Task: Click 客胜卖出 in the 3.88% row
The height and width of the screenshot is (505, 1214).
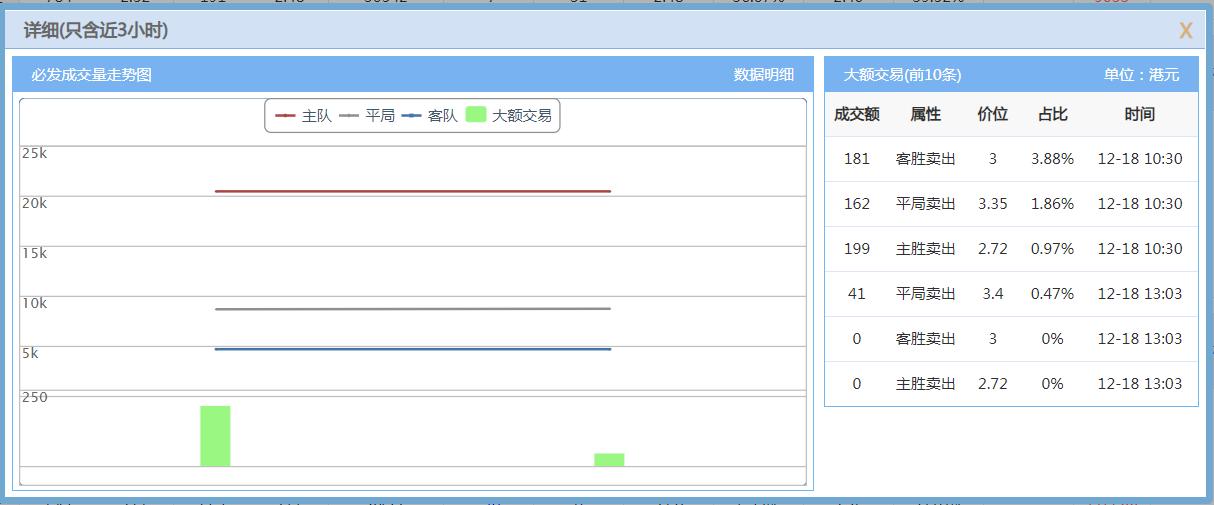Action: pos(926,159)
